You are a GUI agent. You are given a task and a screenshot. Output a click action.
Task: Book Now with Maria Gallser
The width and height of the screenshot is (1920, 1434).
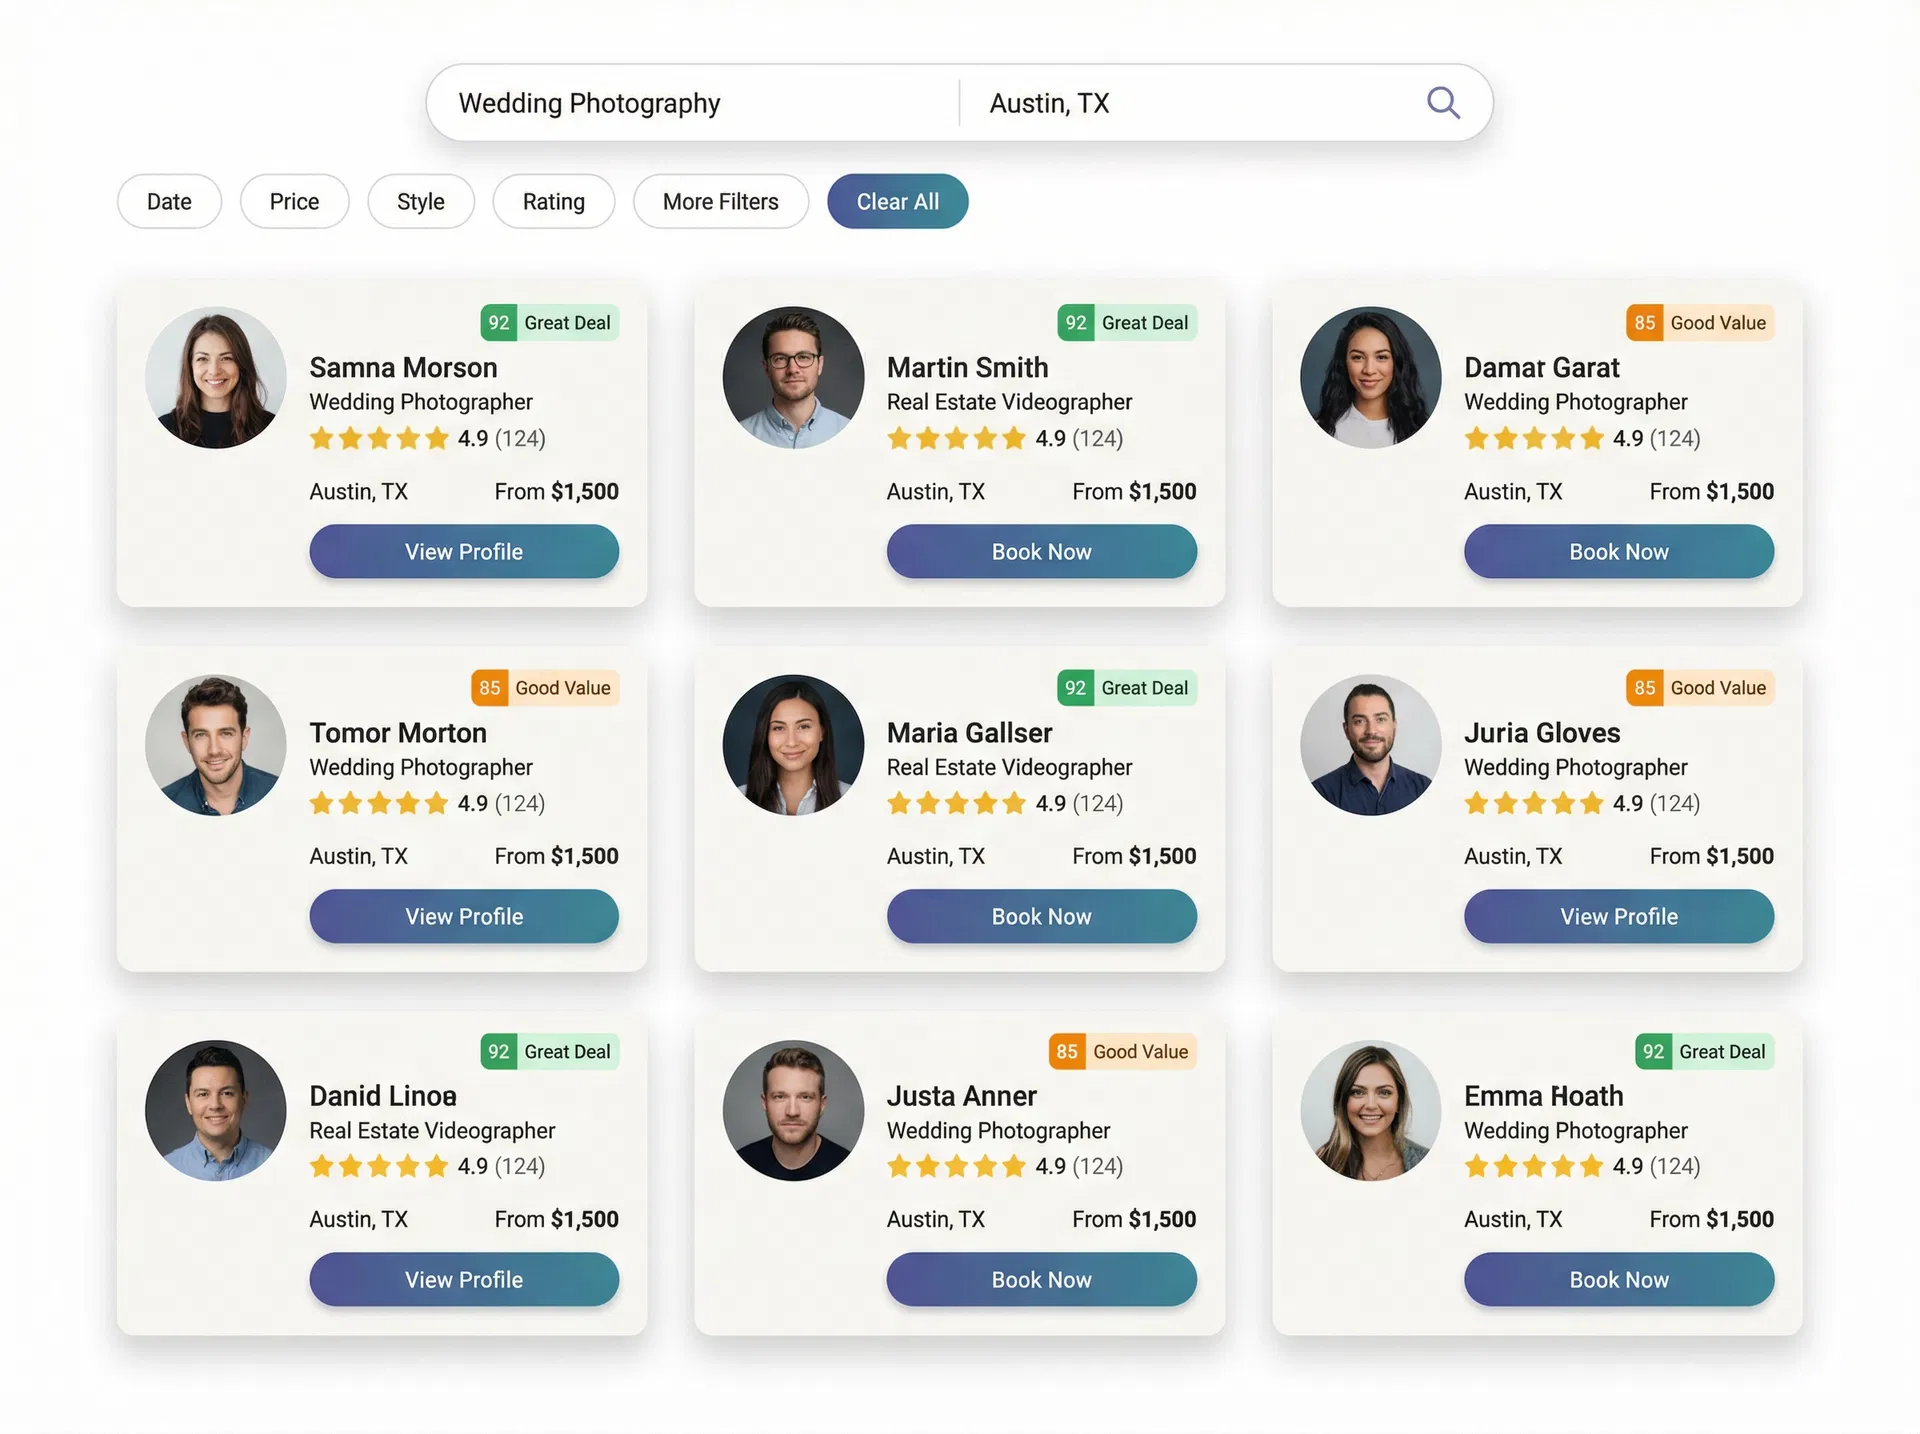pos(1041,917)
